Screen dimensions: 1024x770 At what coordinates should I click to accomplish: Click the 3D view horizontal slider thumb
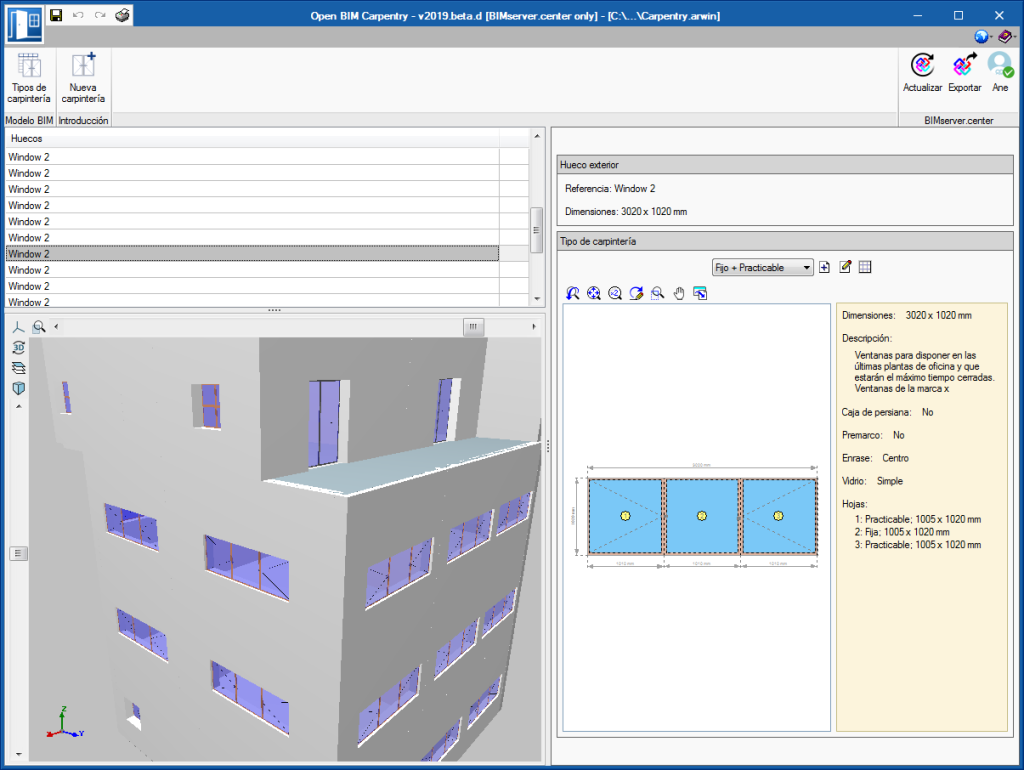(473, 326)
